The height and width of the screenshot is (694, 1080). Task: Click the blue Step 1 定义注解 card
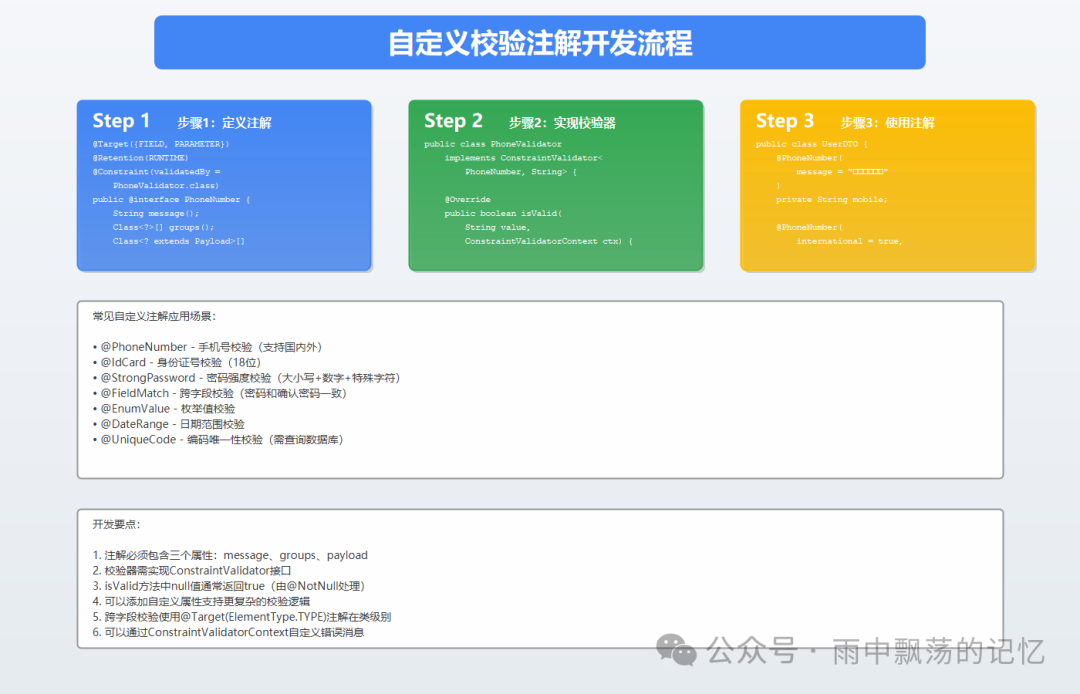224,183
